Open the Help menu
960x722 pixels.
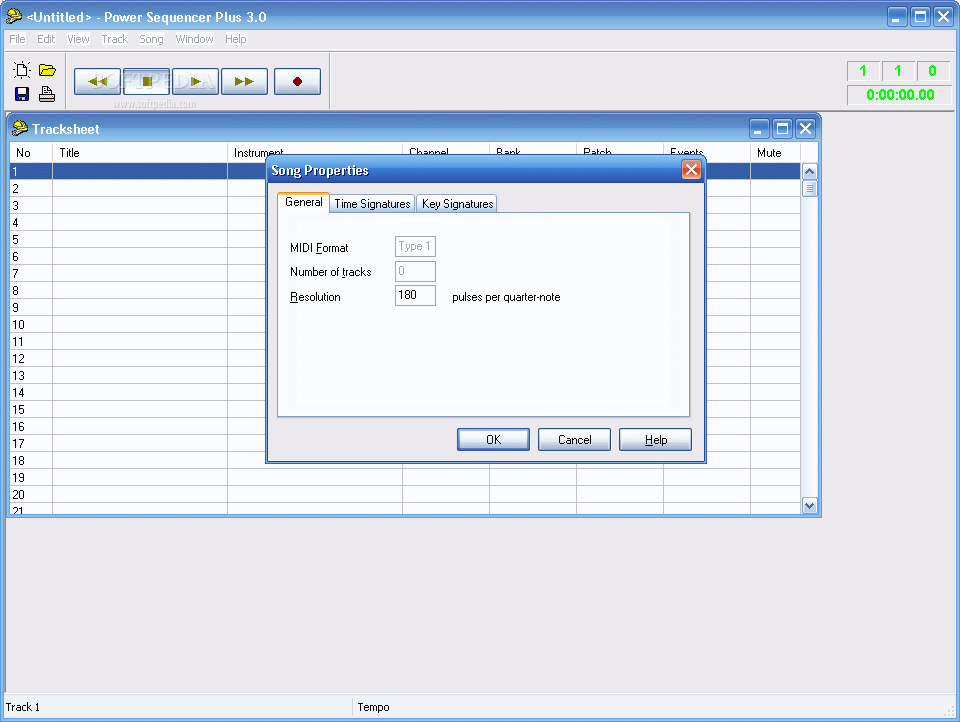(x=235, y=39)
